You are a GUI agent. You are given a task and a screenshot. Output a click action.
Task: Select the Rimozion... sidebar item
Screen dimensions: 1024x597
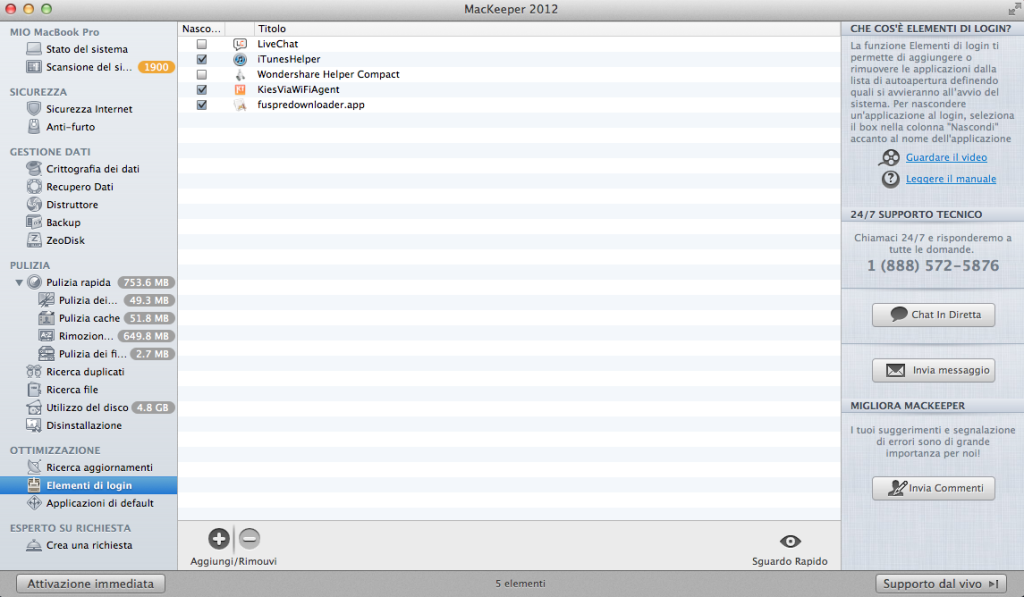(x=89, y=336)
